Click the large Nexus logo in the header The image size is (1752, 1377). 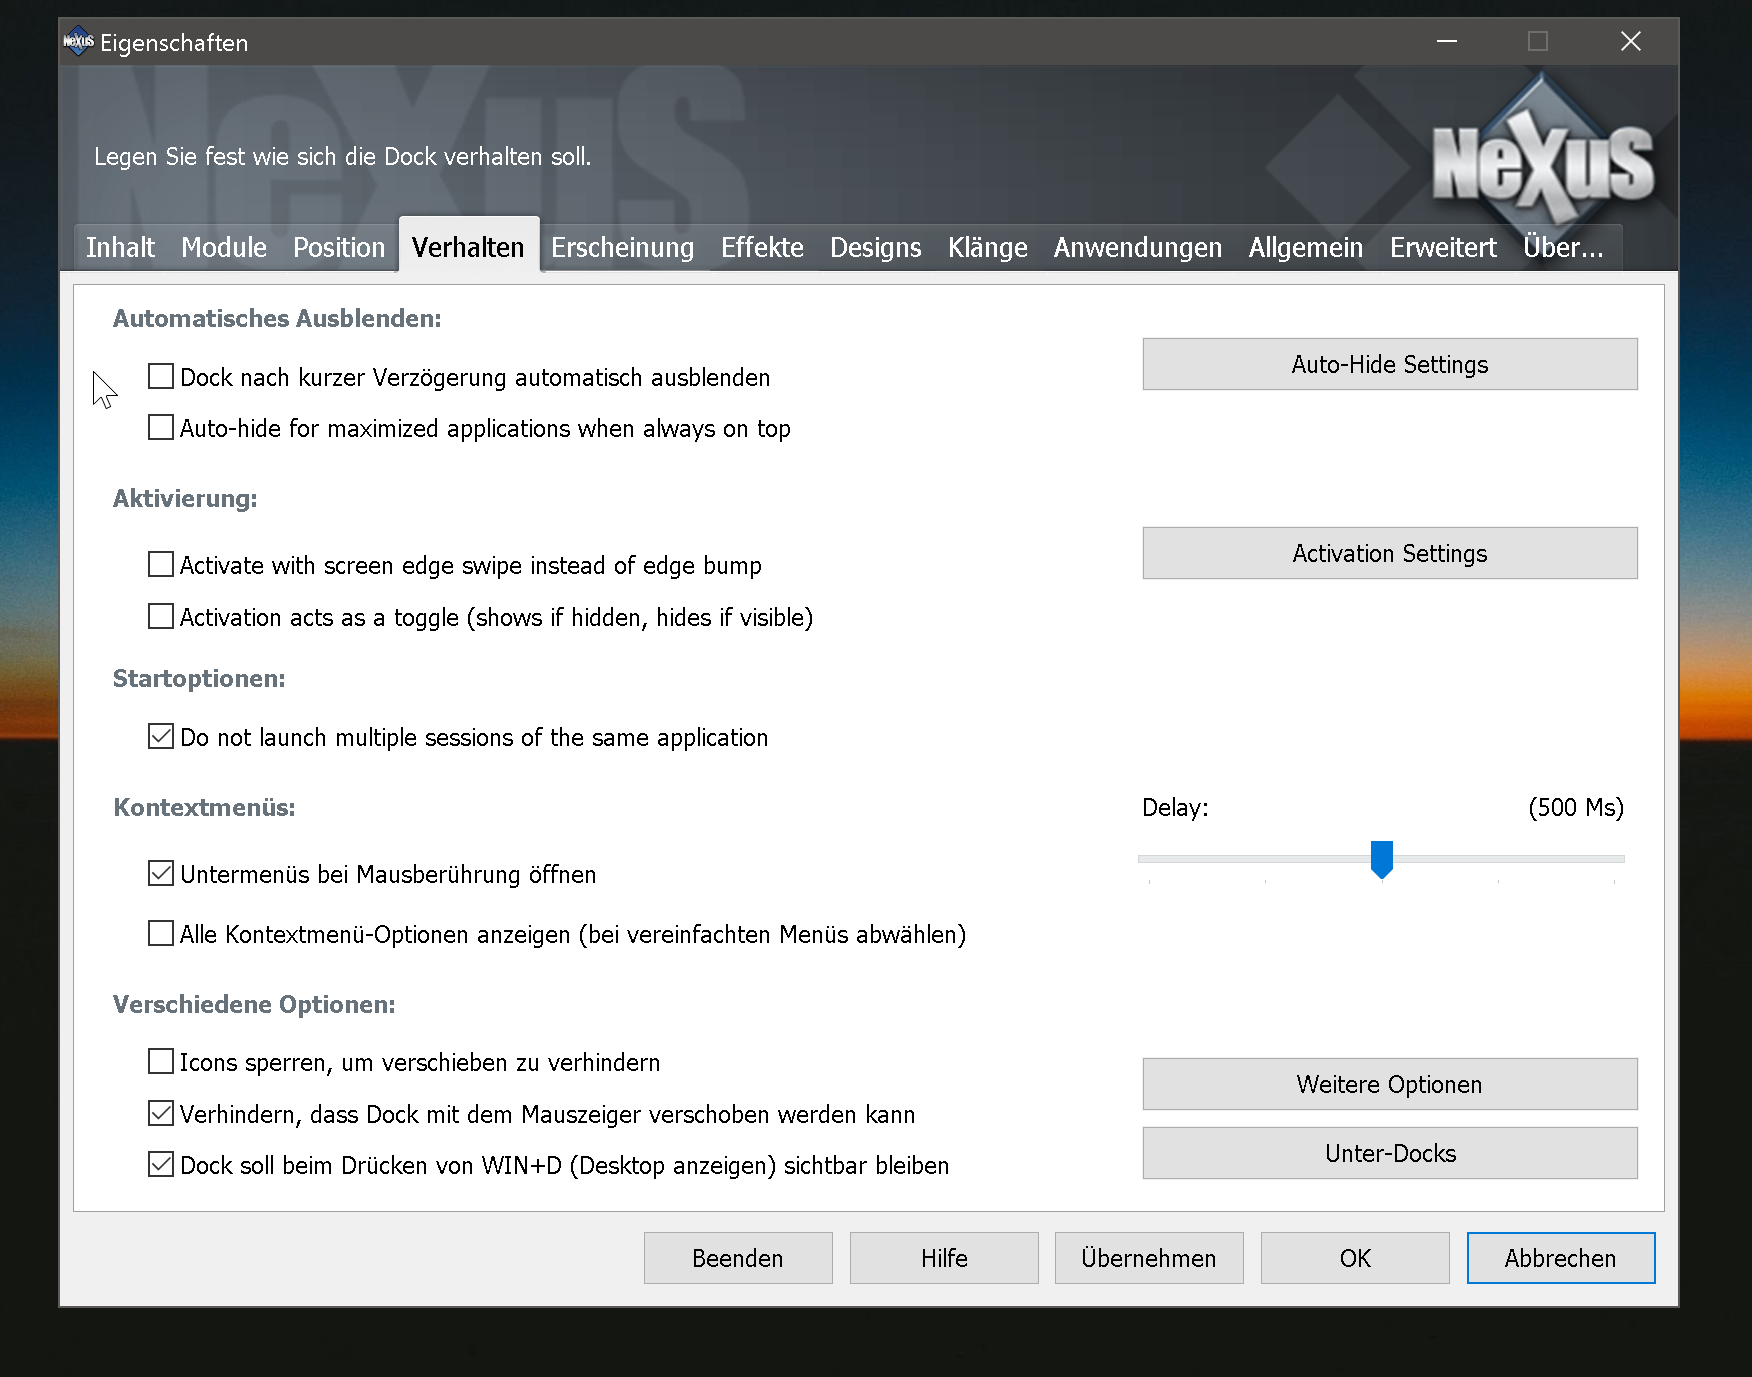click(1542, 160)
